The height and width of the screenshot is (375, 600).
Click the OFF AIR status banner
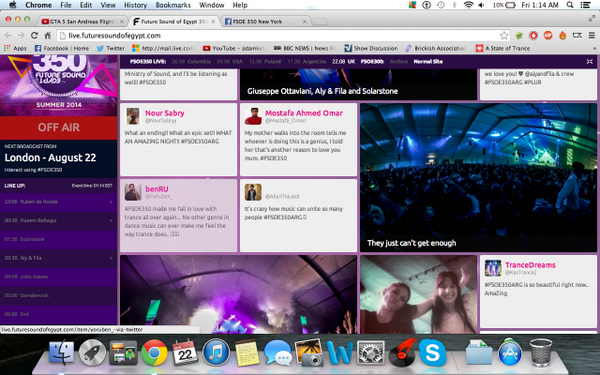(x=59, y=127)
